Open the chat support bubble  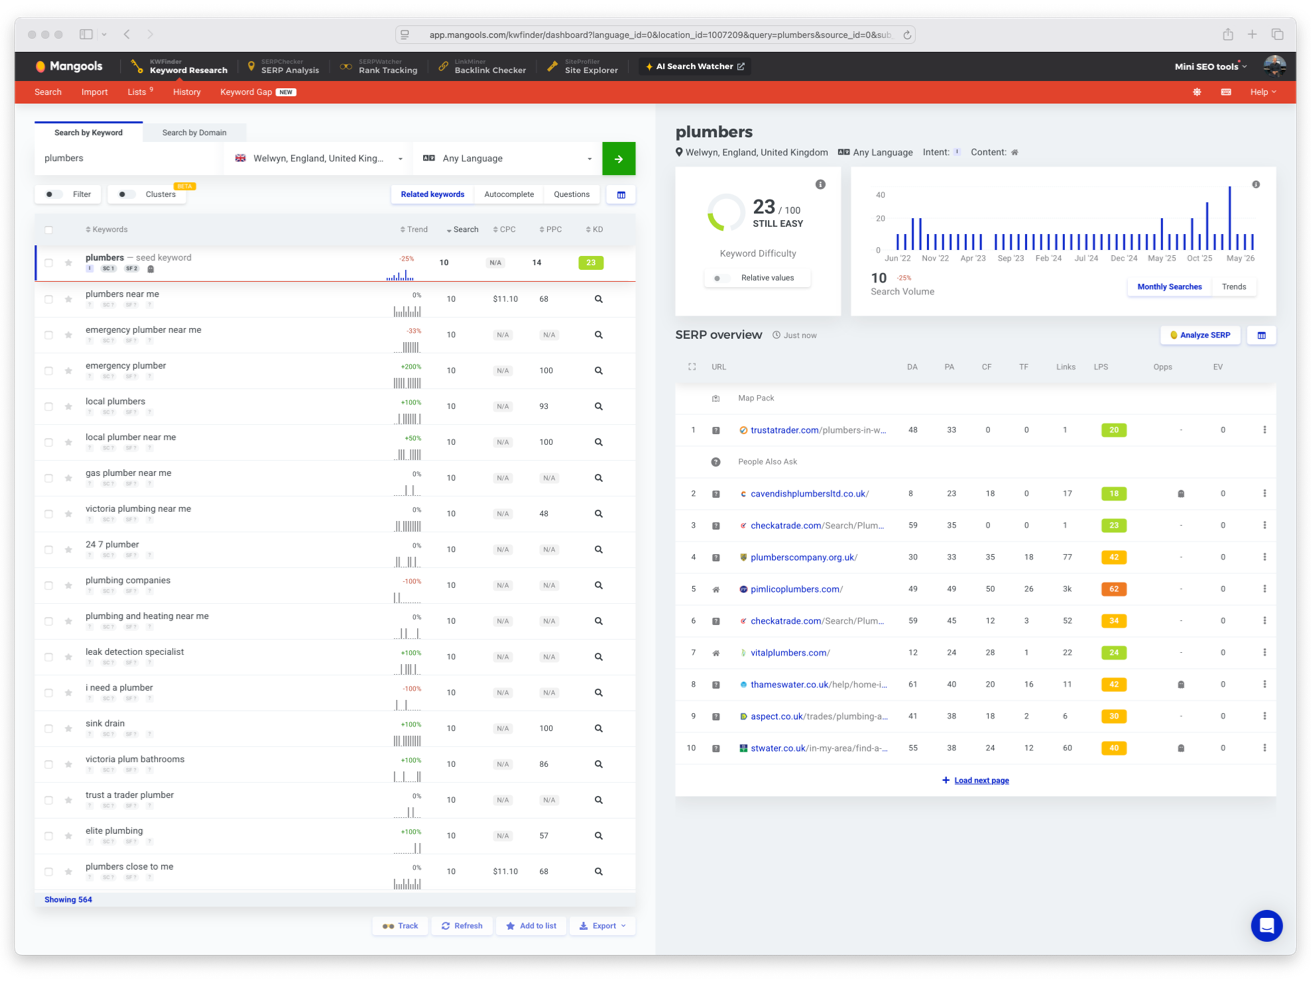1267,926
